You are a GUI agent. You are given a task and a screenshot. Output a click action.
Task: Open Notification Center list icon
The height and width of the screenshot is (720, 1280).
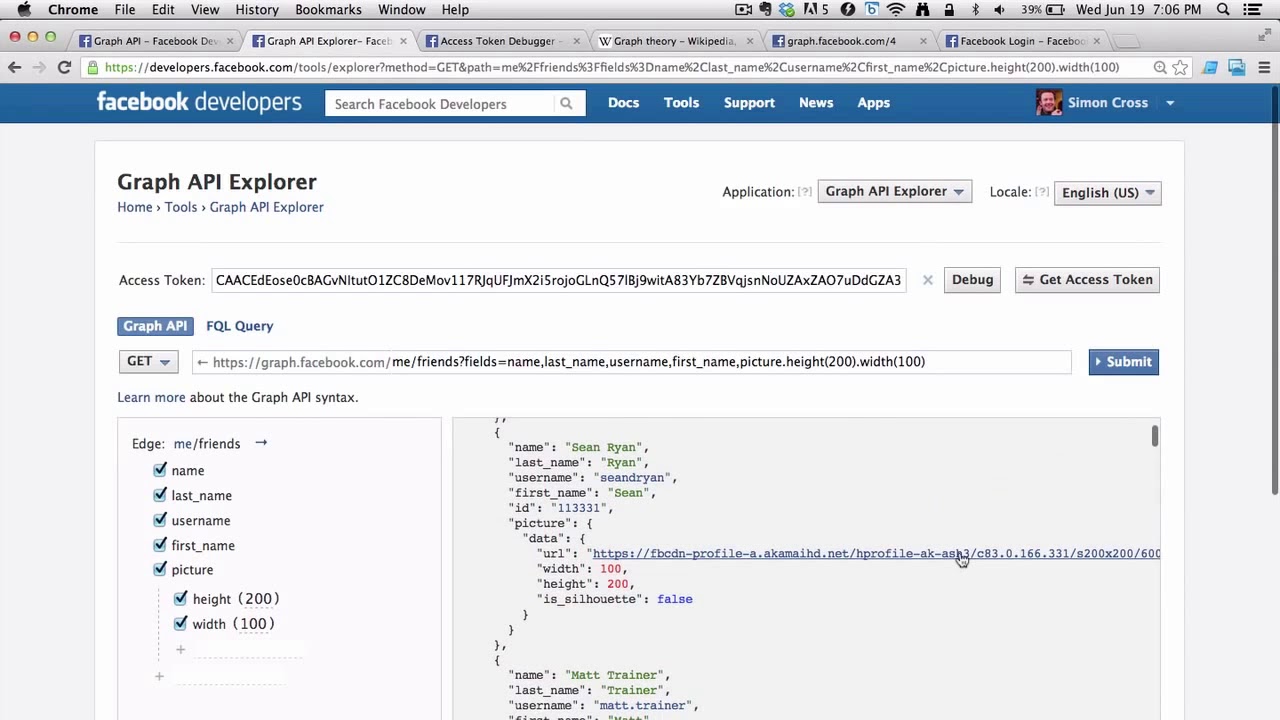[1253, 10]
